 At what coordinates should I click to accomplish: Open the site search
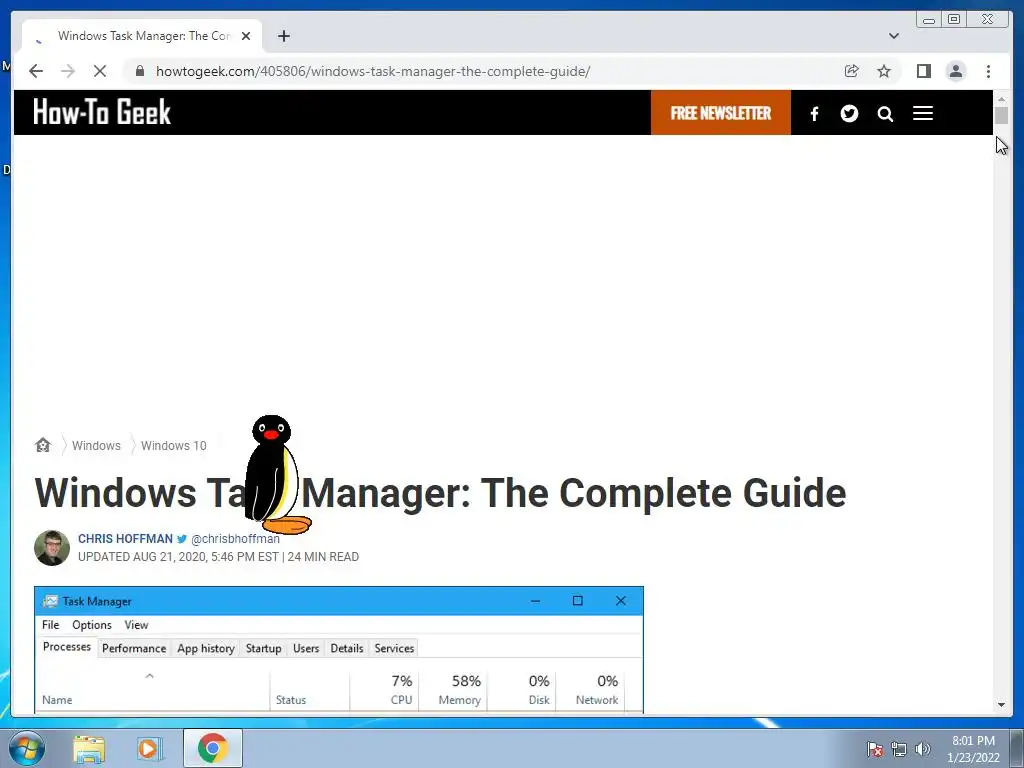[885, 114]
